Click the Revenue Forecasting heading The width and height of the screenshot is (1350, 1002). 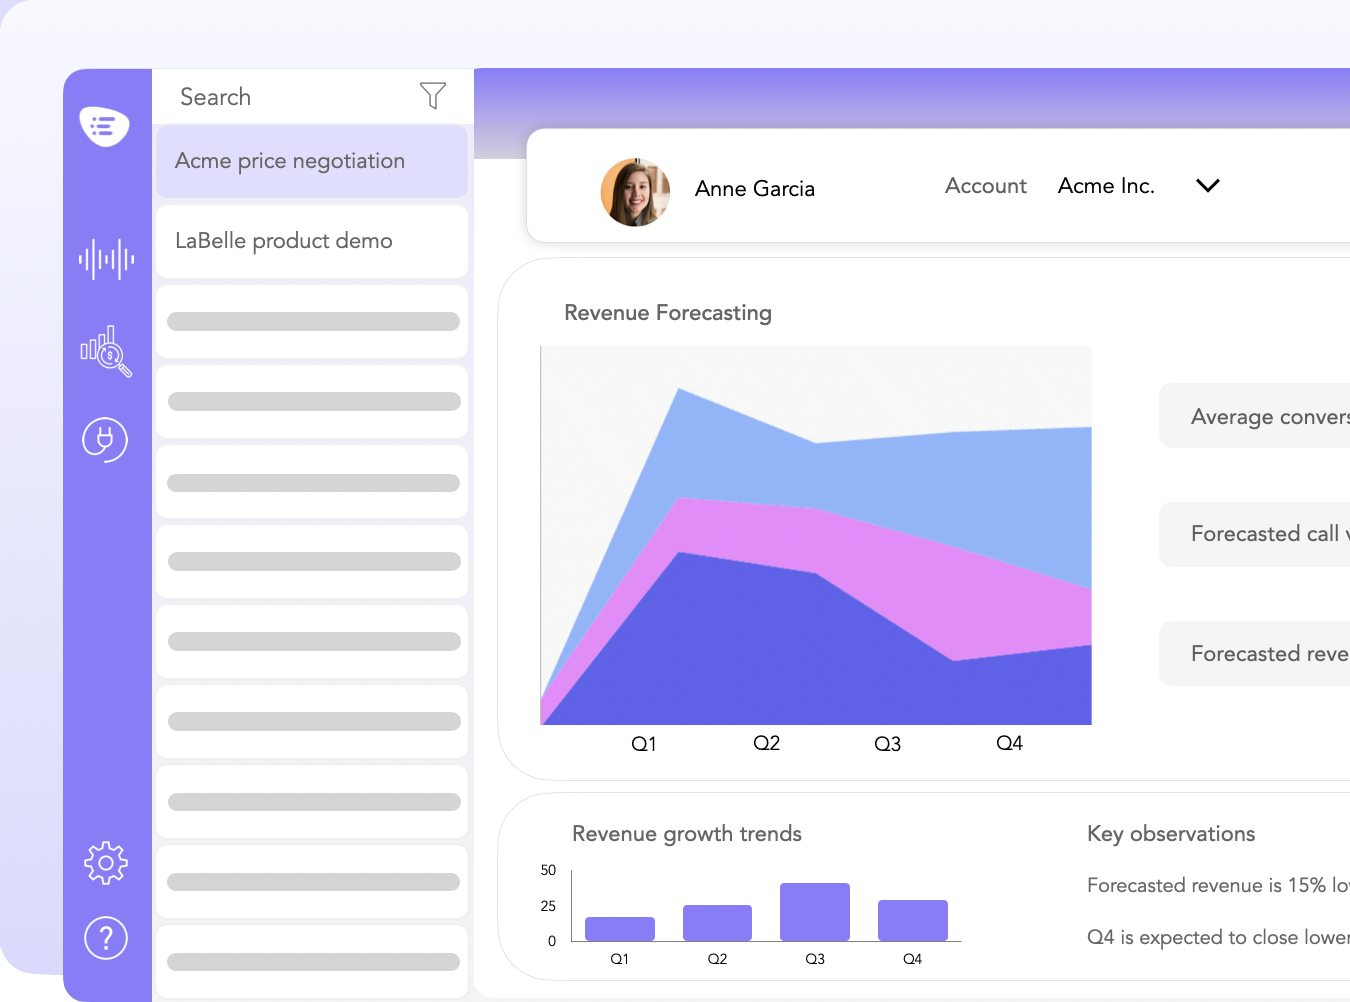tap(668, 313)
